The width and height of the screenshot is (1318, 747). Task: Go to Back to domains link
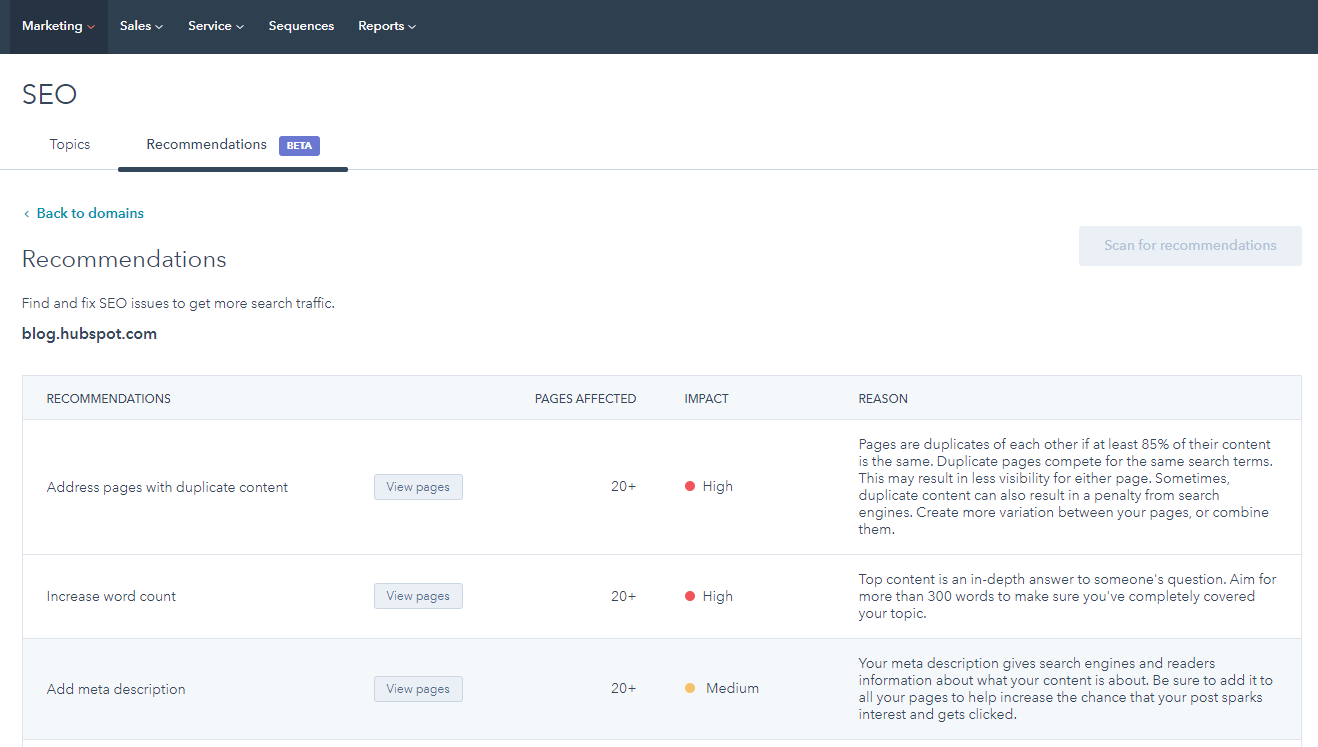coord(90,213)
